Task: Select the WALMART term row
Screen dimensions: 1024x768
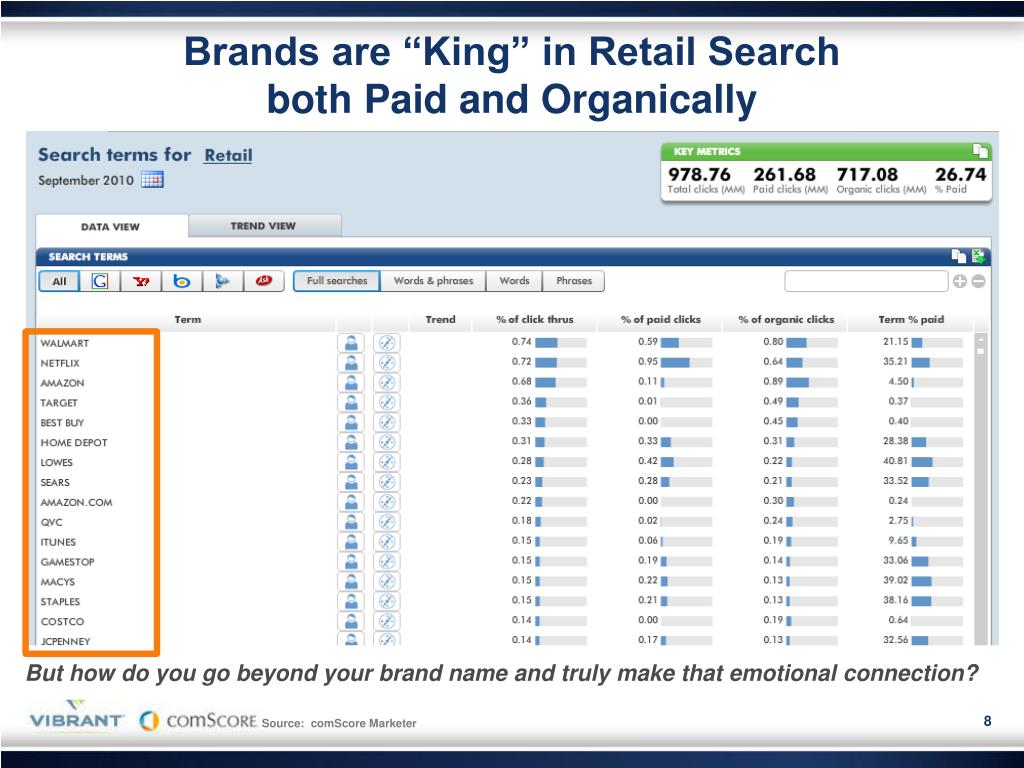Action: pos(65,343)
